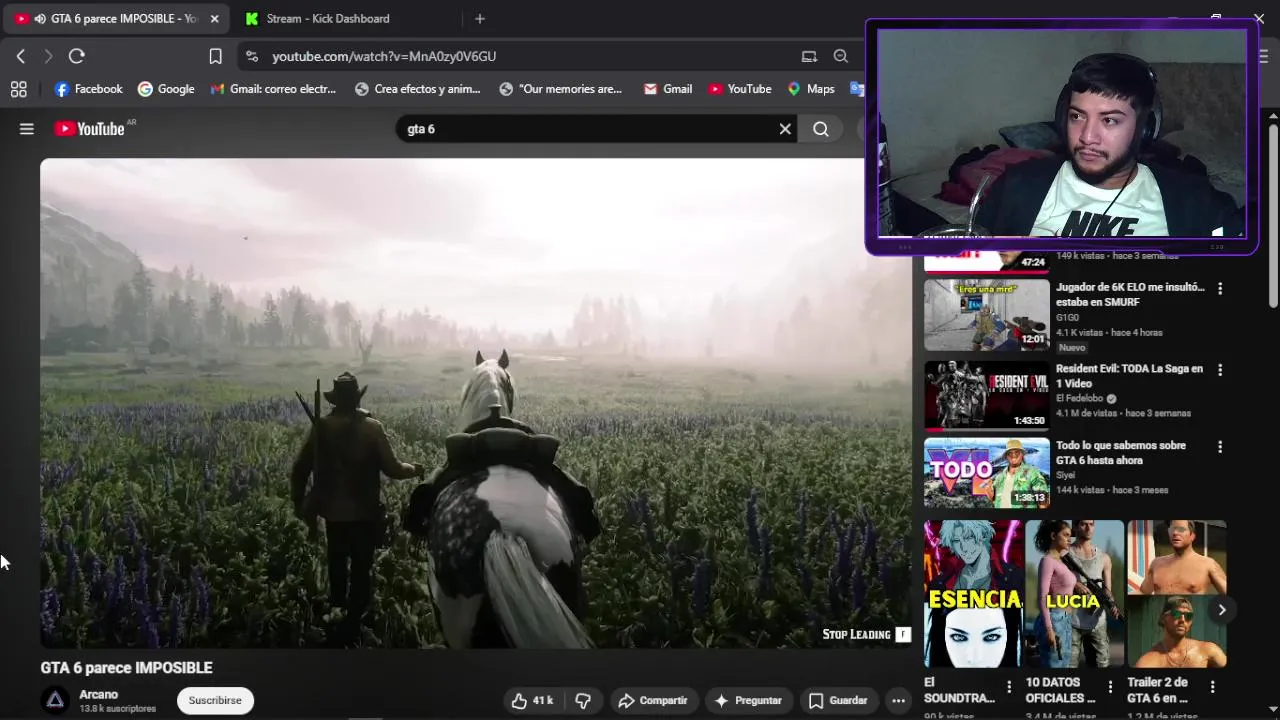Image resolution: width=1280 pixels, height=720 pixels.
Task: Click the video title 'GTA 6 parece IMPOSIBLE'
Action: [x=127, y=668]
